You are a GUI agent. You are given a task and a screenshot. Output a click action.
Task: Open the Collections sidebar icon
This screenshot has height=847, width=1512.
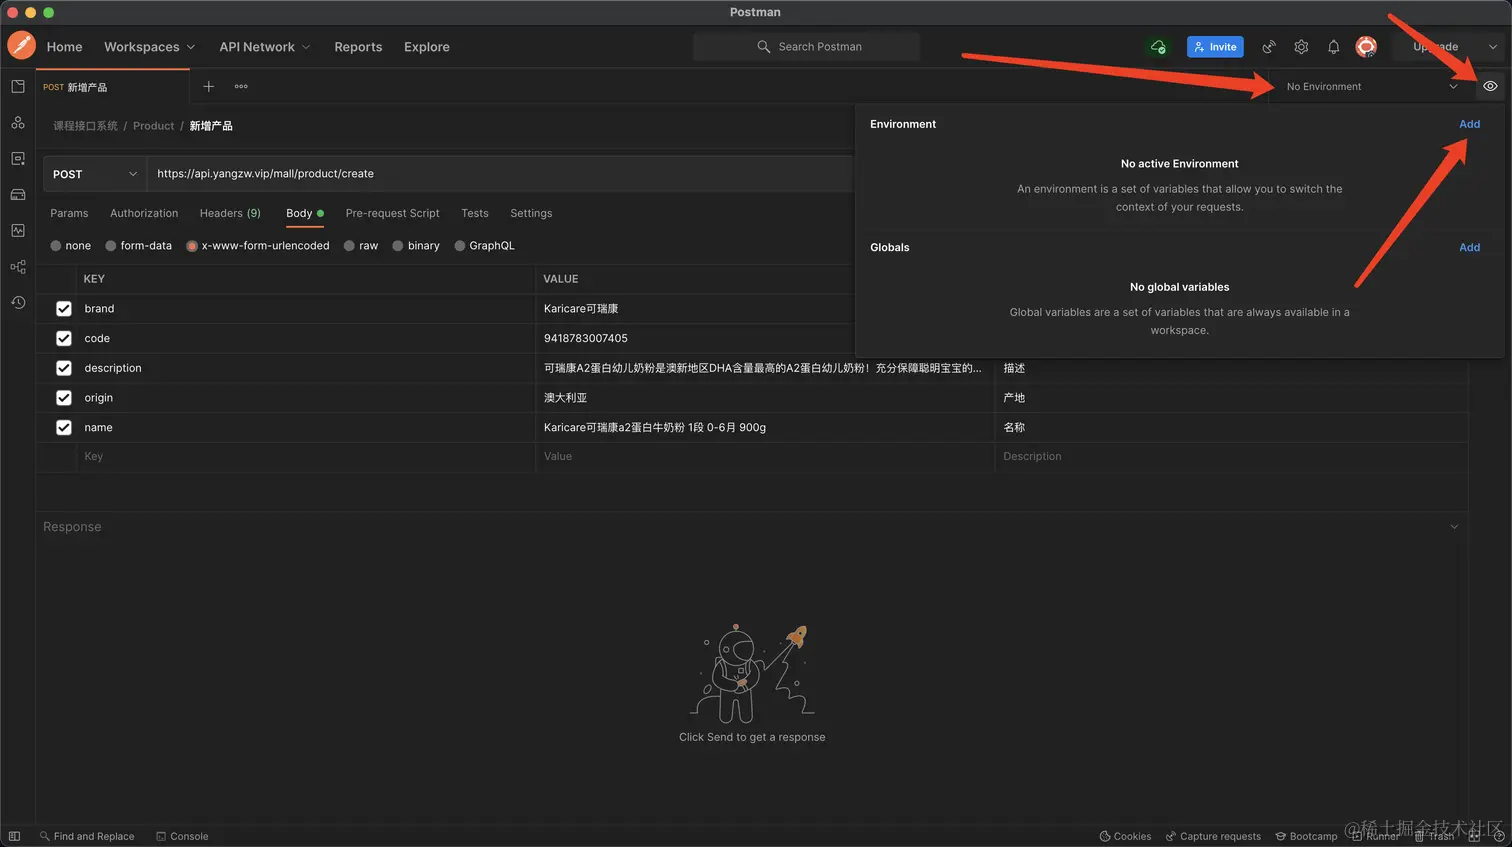click(18, 87)
